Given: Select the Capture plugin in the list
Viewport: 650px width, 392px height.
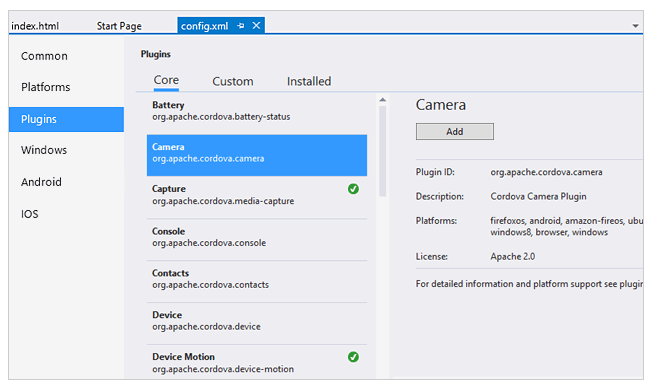Looking at the screenshot, I should (x=257, y=197).
